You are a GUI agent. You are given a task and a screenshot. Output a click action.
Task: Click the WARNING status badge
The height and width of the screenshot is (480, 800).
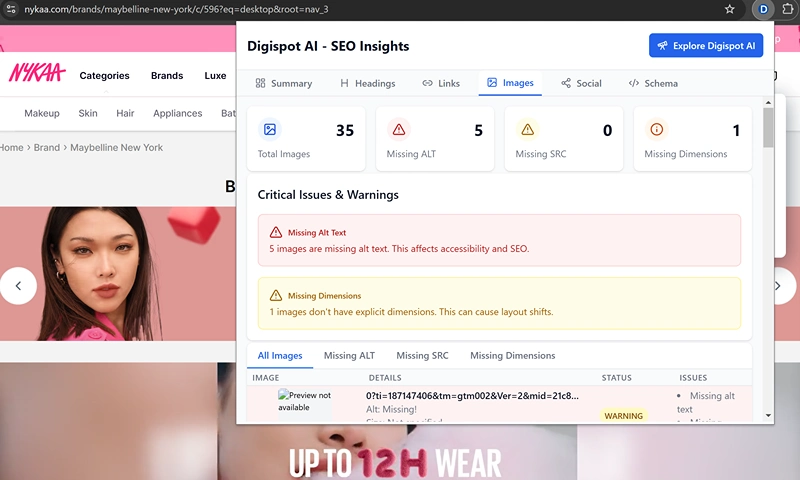pyautogui.click(x=623, y=416)
